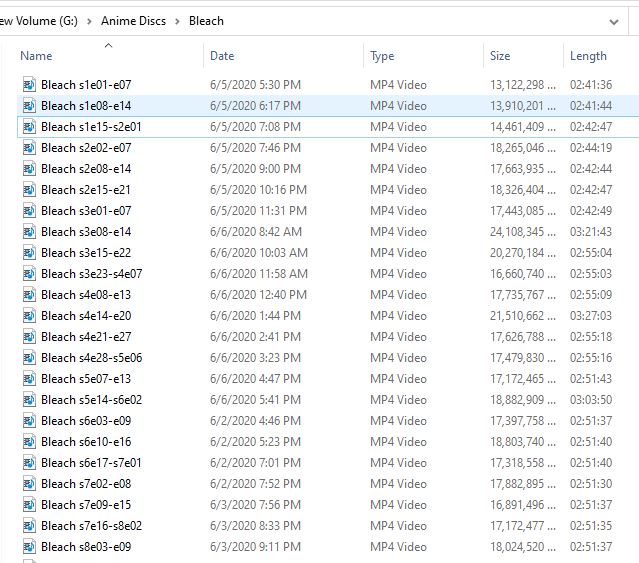Expand the chevron after Anime Discs
The width and height of the screenshot is (639, 563).
[177, 21]
